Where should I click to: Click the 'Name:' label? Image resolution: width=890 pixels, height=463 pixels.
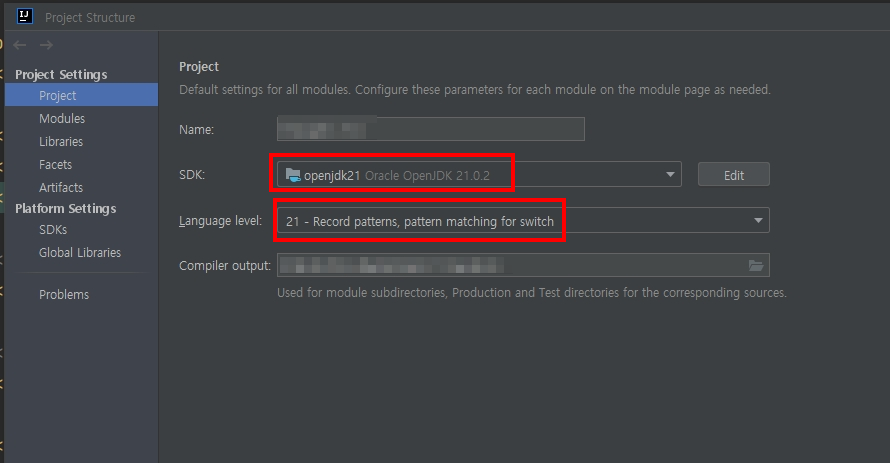tap(196, 129)
